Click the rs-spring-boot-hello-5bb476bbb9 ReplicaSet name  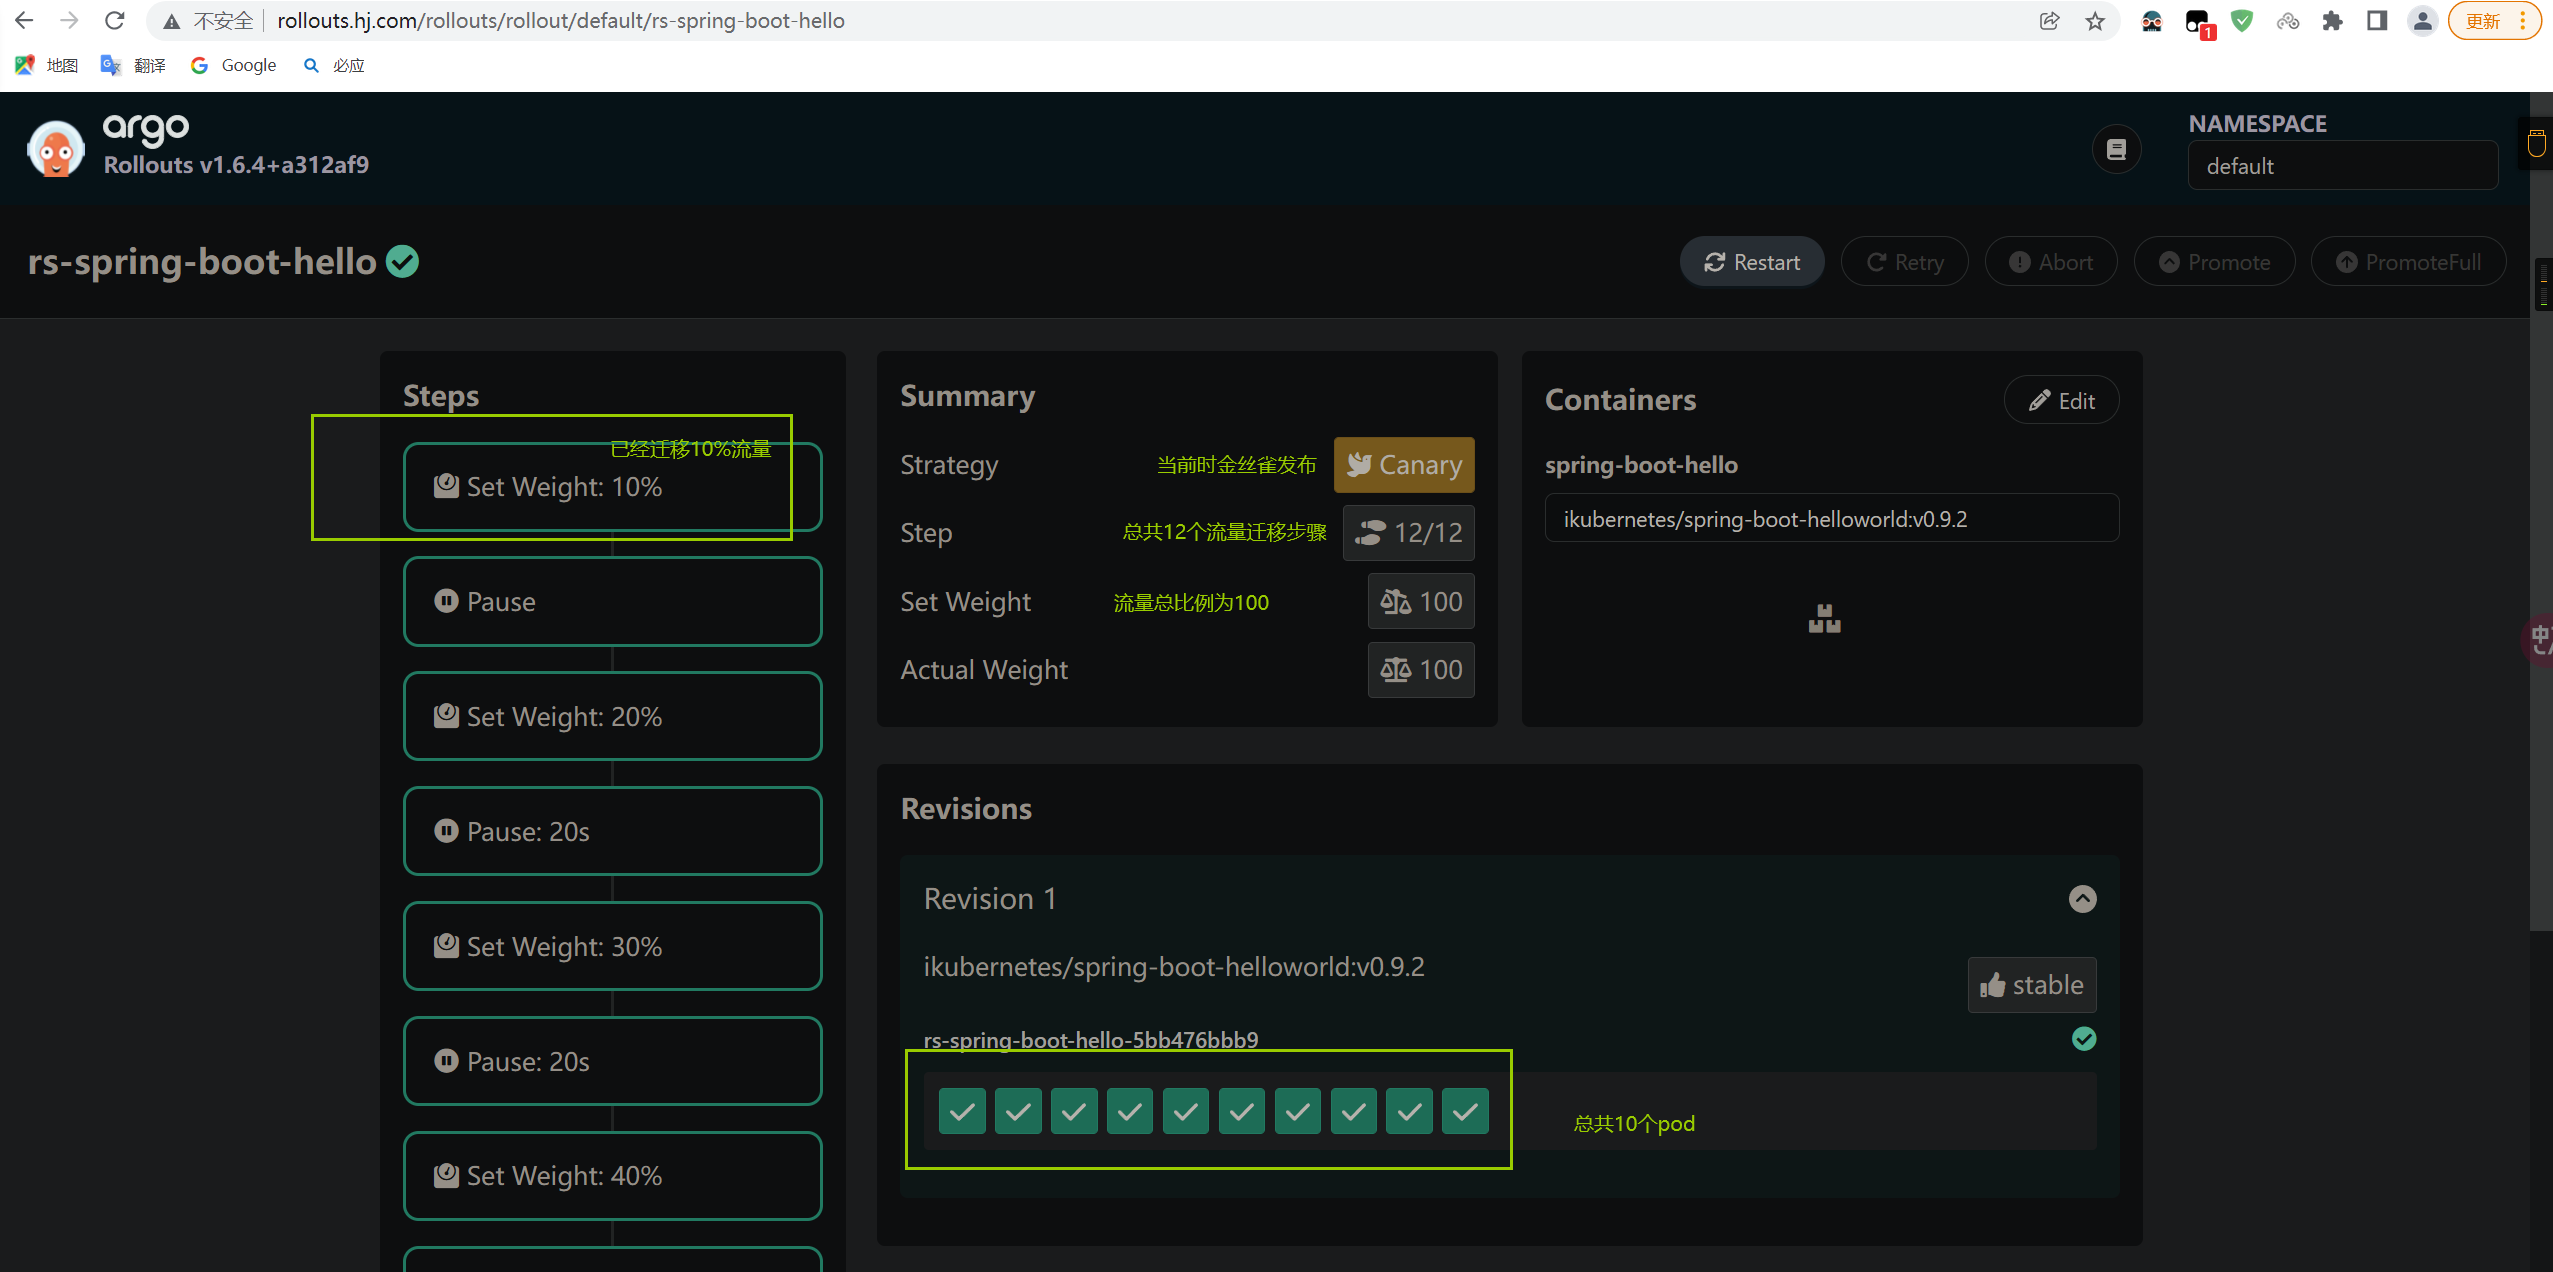click(x=1091, y=1040)
